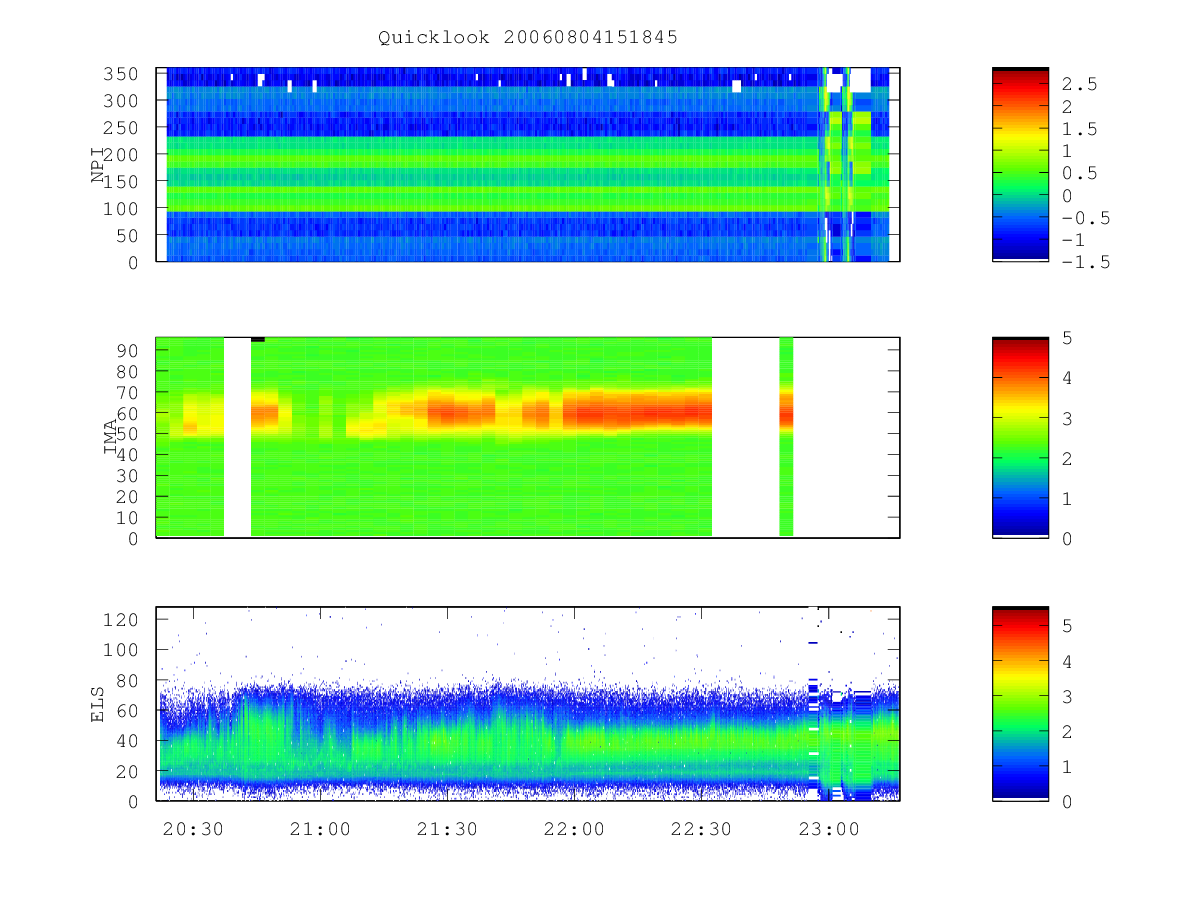Click the 21:00 time axis label
Image resolution: width=1200 pixels, height=900 pixels.
(x=320, y=828)
